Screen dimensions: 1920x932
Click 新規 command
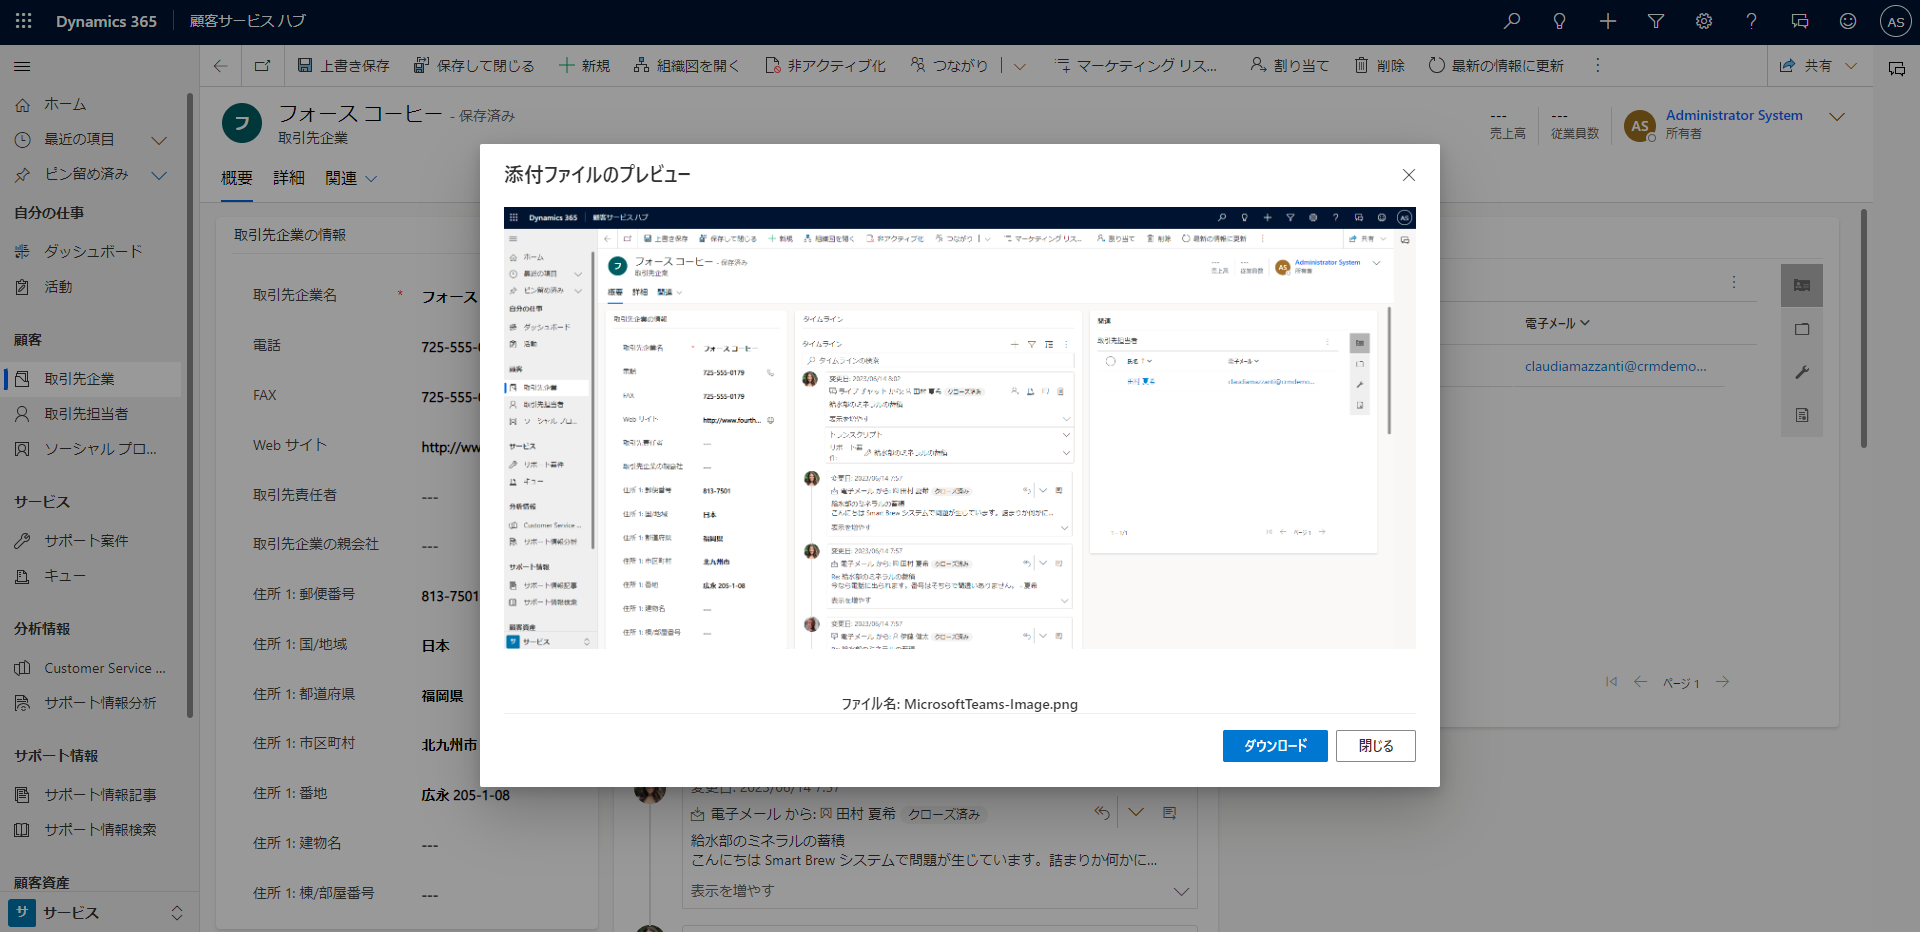(584, 66)
